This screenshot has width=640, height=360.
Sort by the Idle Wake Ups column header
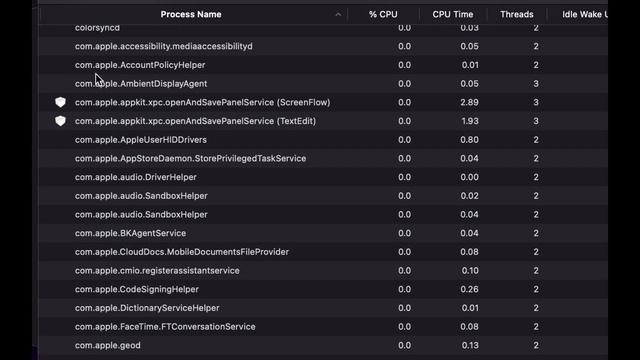click(x=584, y=14)
